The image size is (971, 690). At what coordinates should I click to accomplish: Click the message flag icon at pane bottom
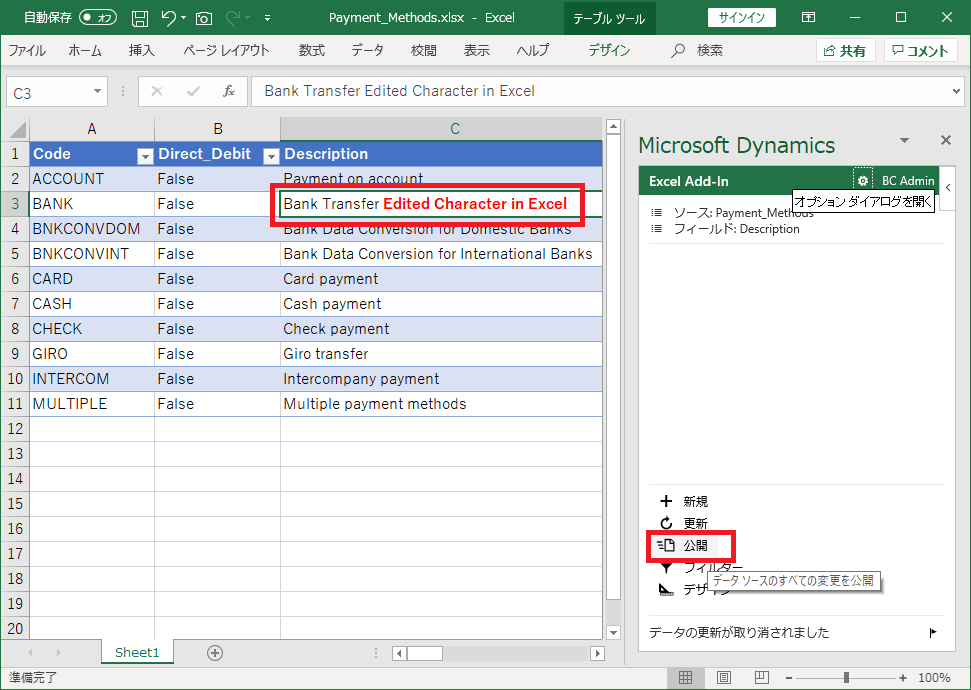coord(933,632)
